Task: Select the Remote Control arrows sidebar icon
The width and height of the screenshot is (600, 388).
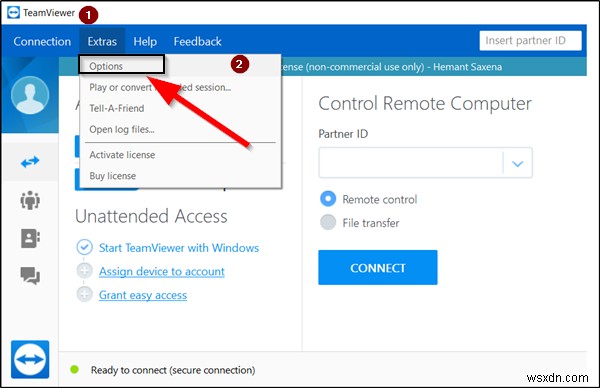Action: pyautogui.click(x=30, y=162)
